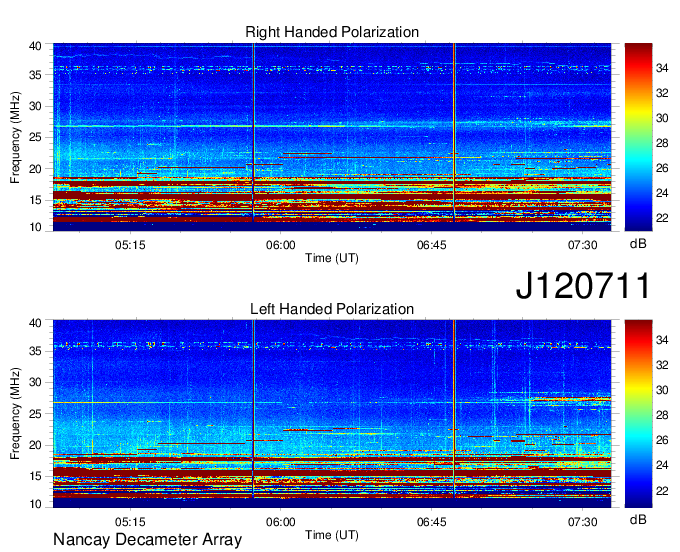The width and height of the screenshot is (680, 552).
Task: Click the 07:30 tick label on top plot
Action: tap(582, 245)
